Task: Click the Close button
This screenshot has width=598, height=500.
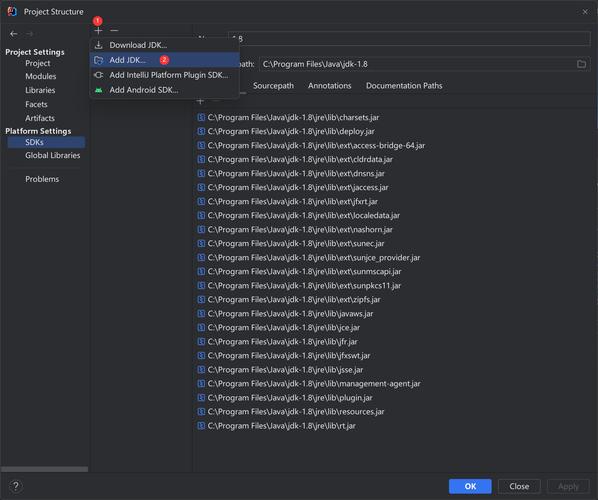Action: (519, 486)
